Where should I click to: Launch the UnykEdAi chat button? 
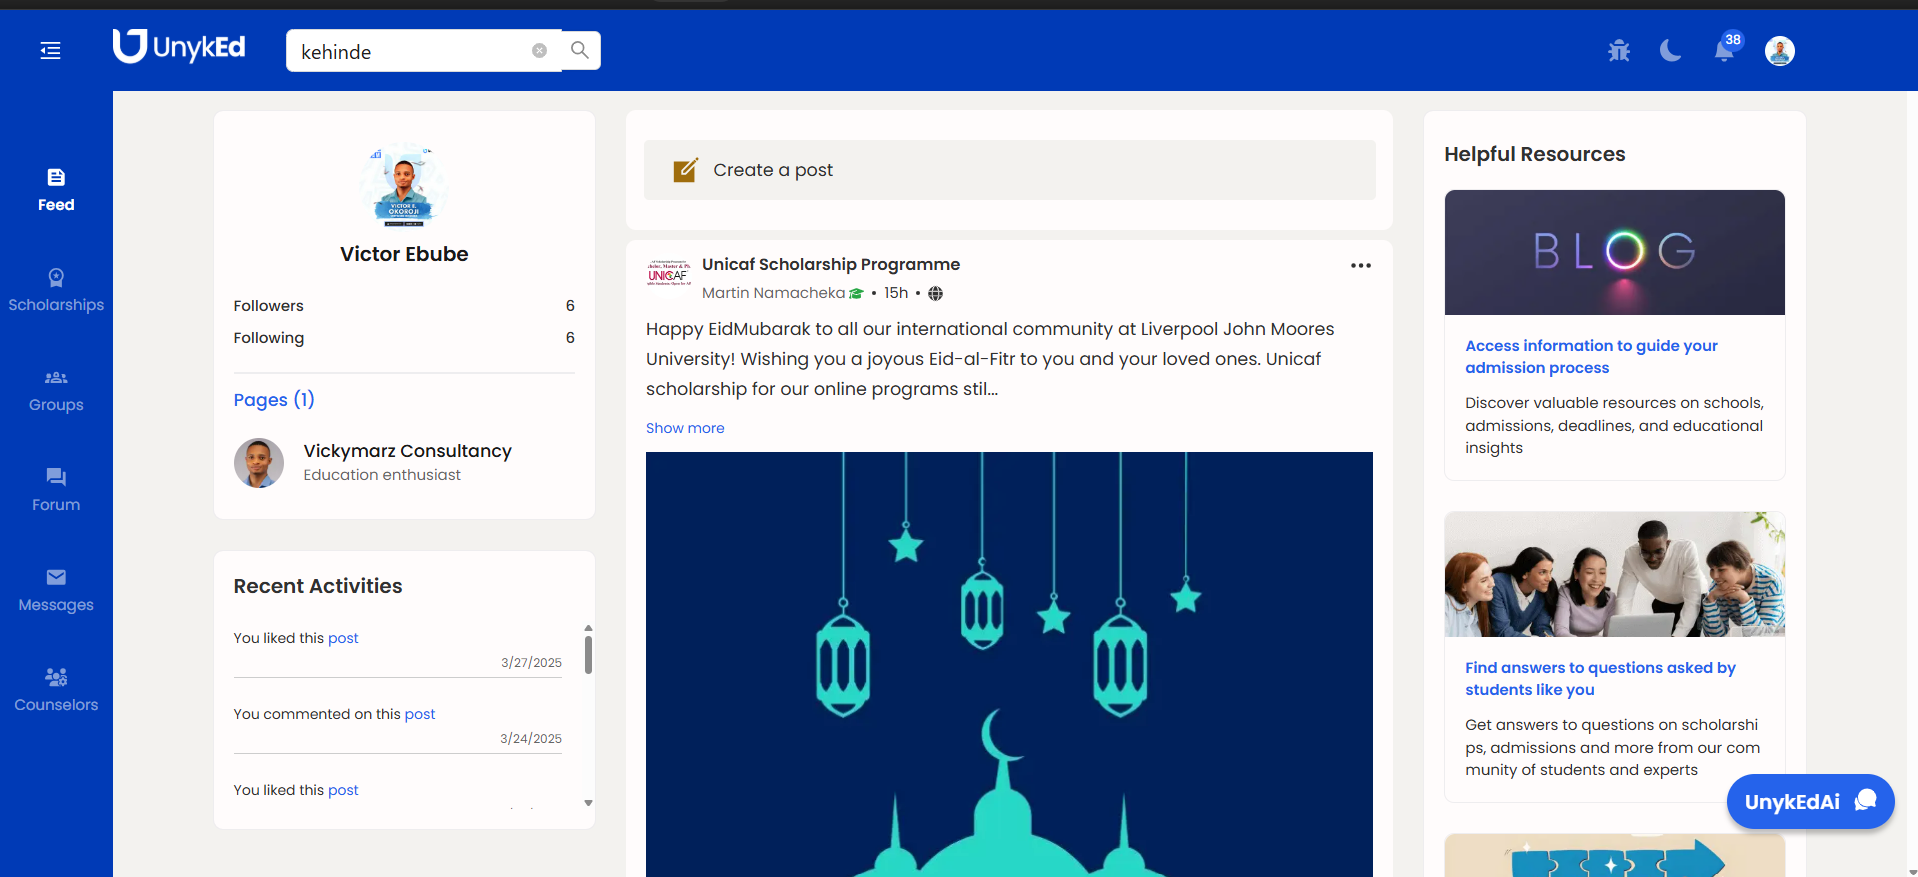point(1810,802)
